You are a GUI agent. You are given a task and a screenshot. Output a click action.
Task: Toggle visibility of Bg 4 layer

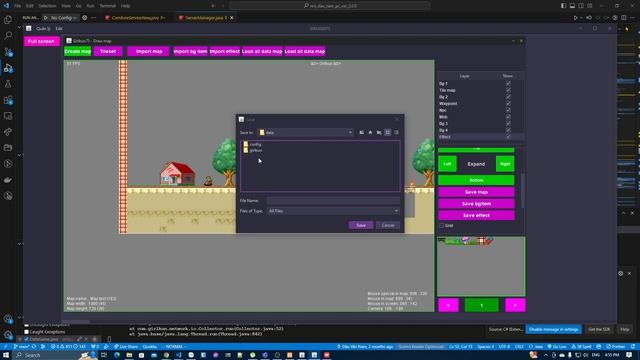(x=508, y=130)
